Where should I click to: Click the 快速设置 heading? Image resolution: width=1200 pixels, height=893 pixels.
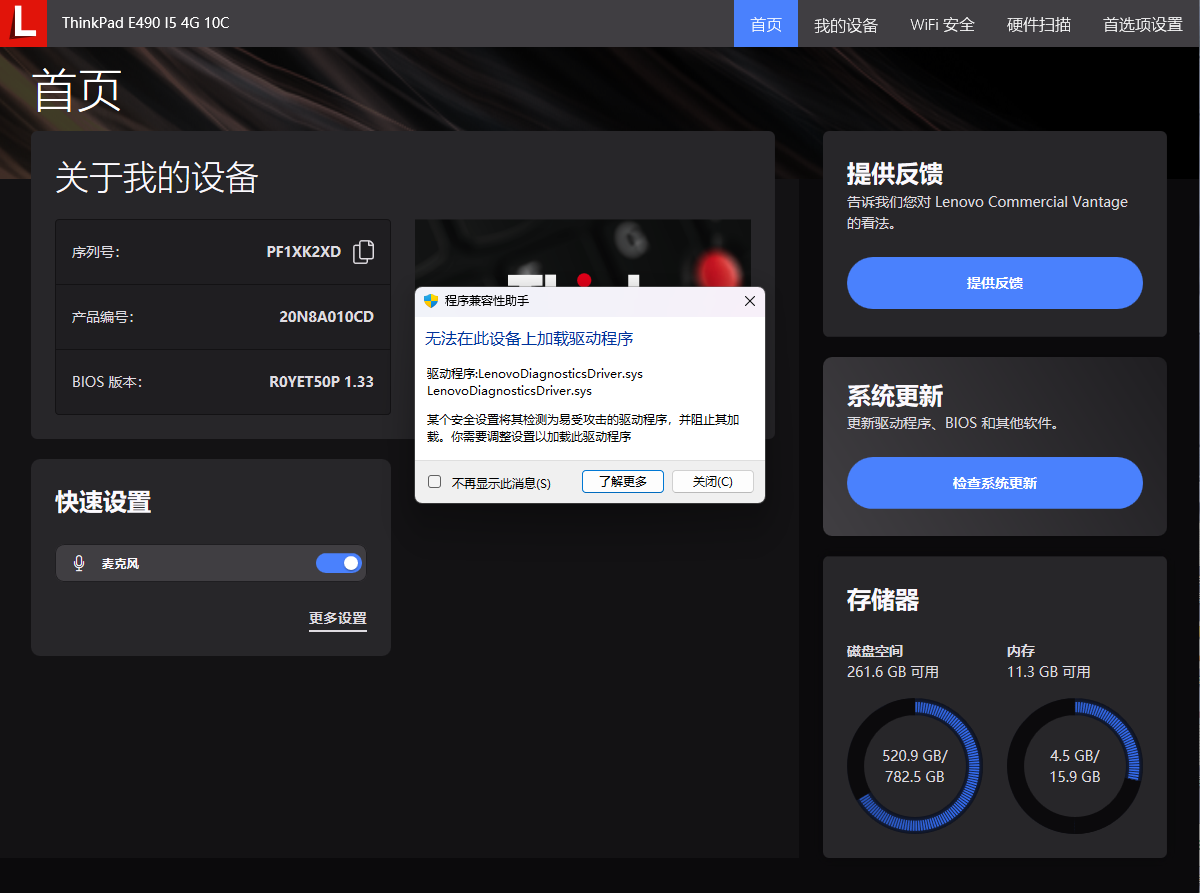[103, 502]
